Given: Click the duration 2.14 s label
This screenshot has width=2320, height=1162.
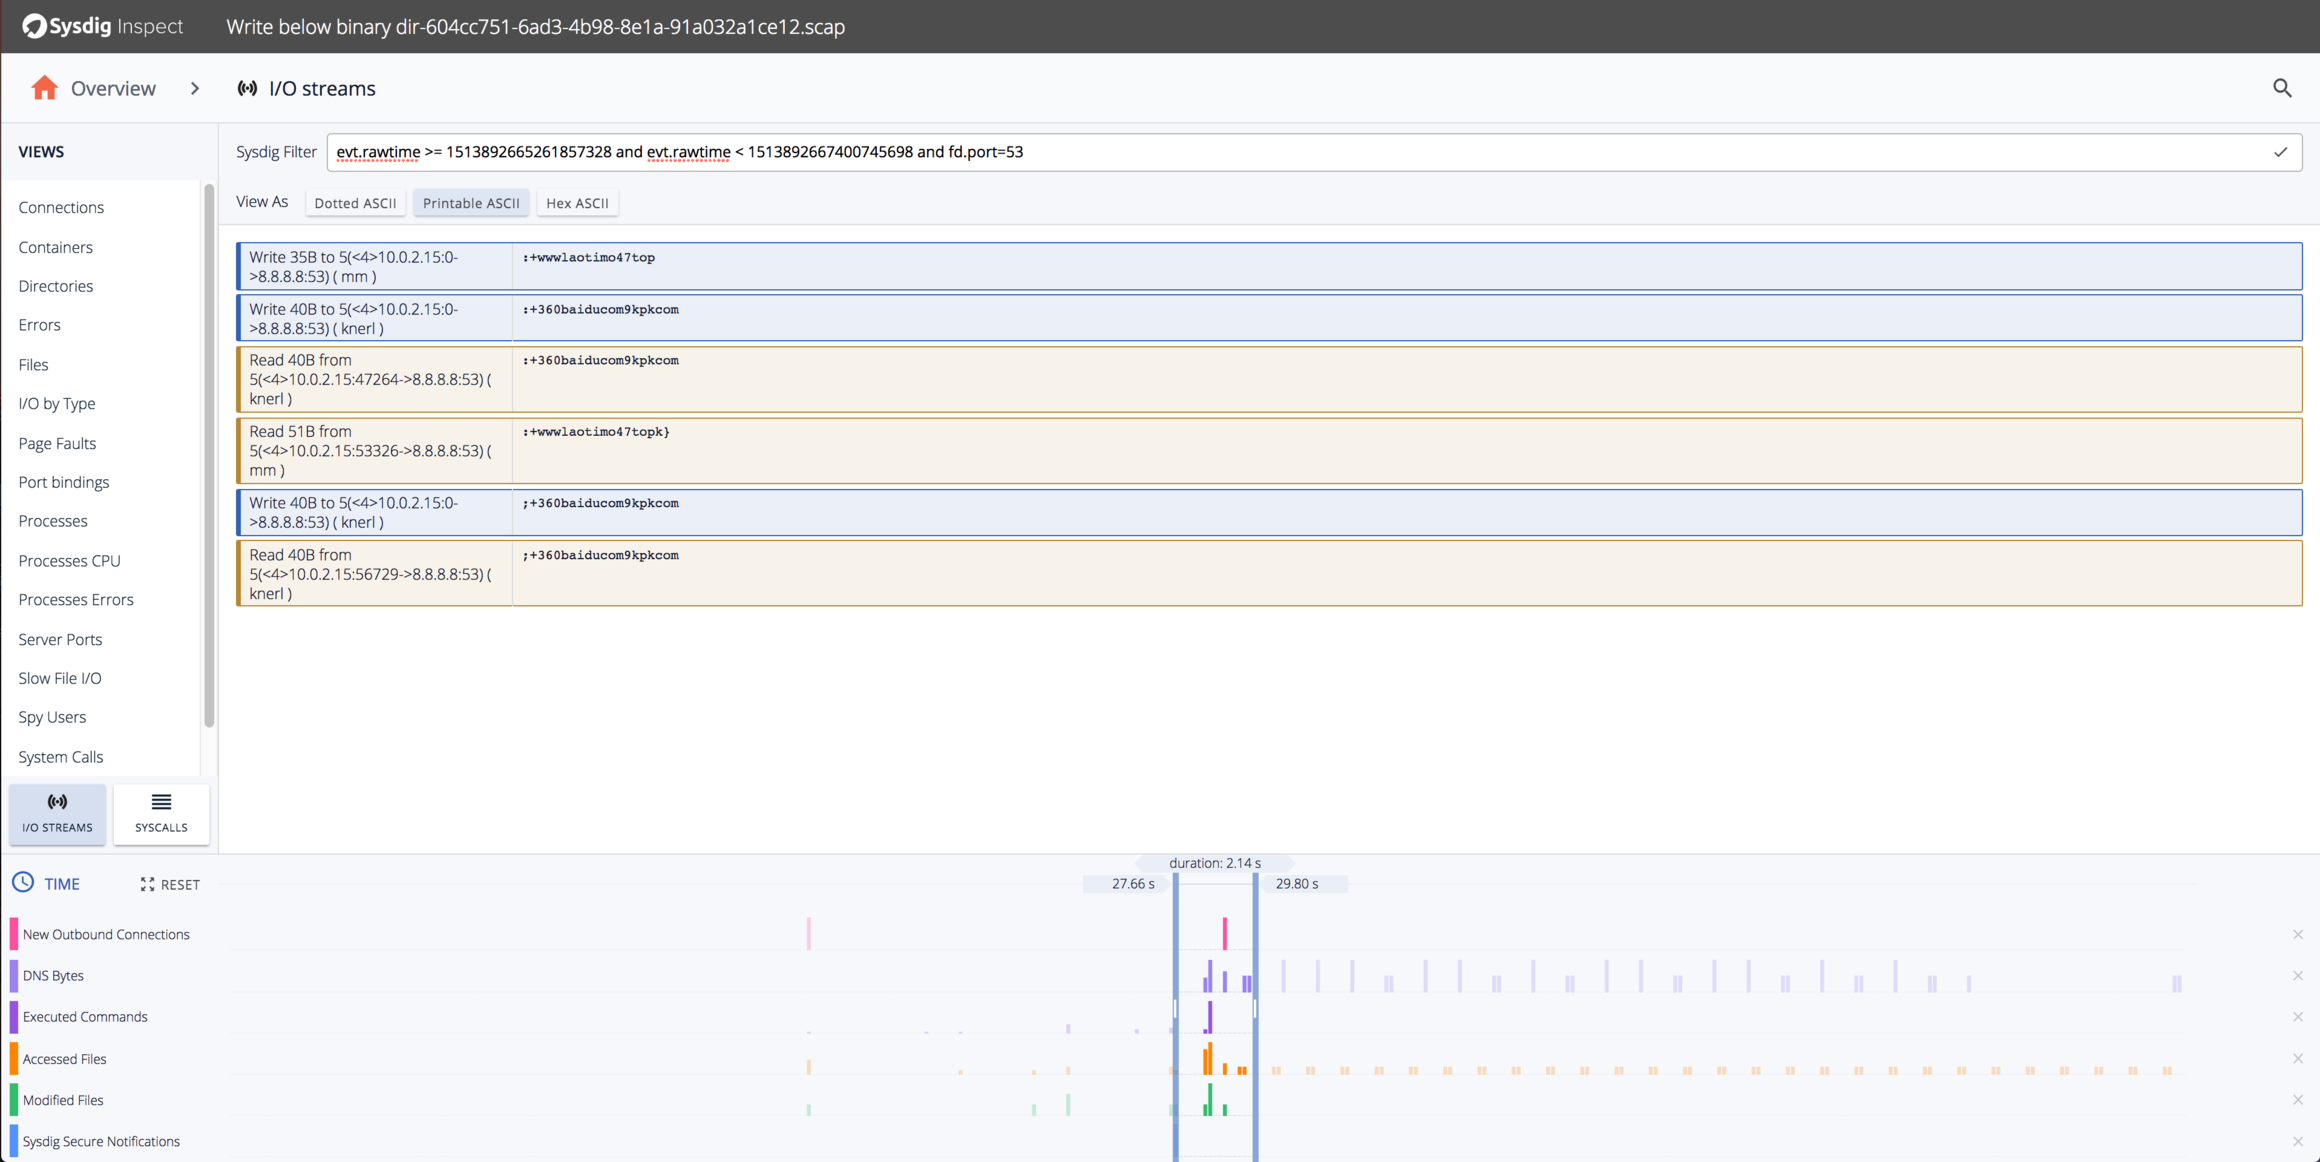Looking at the screenshot, I should 1215,863.
